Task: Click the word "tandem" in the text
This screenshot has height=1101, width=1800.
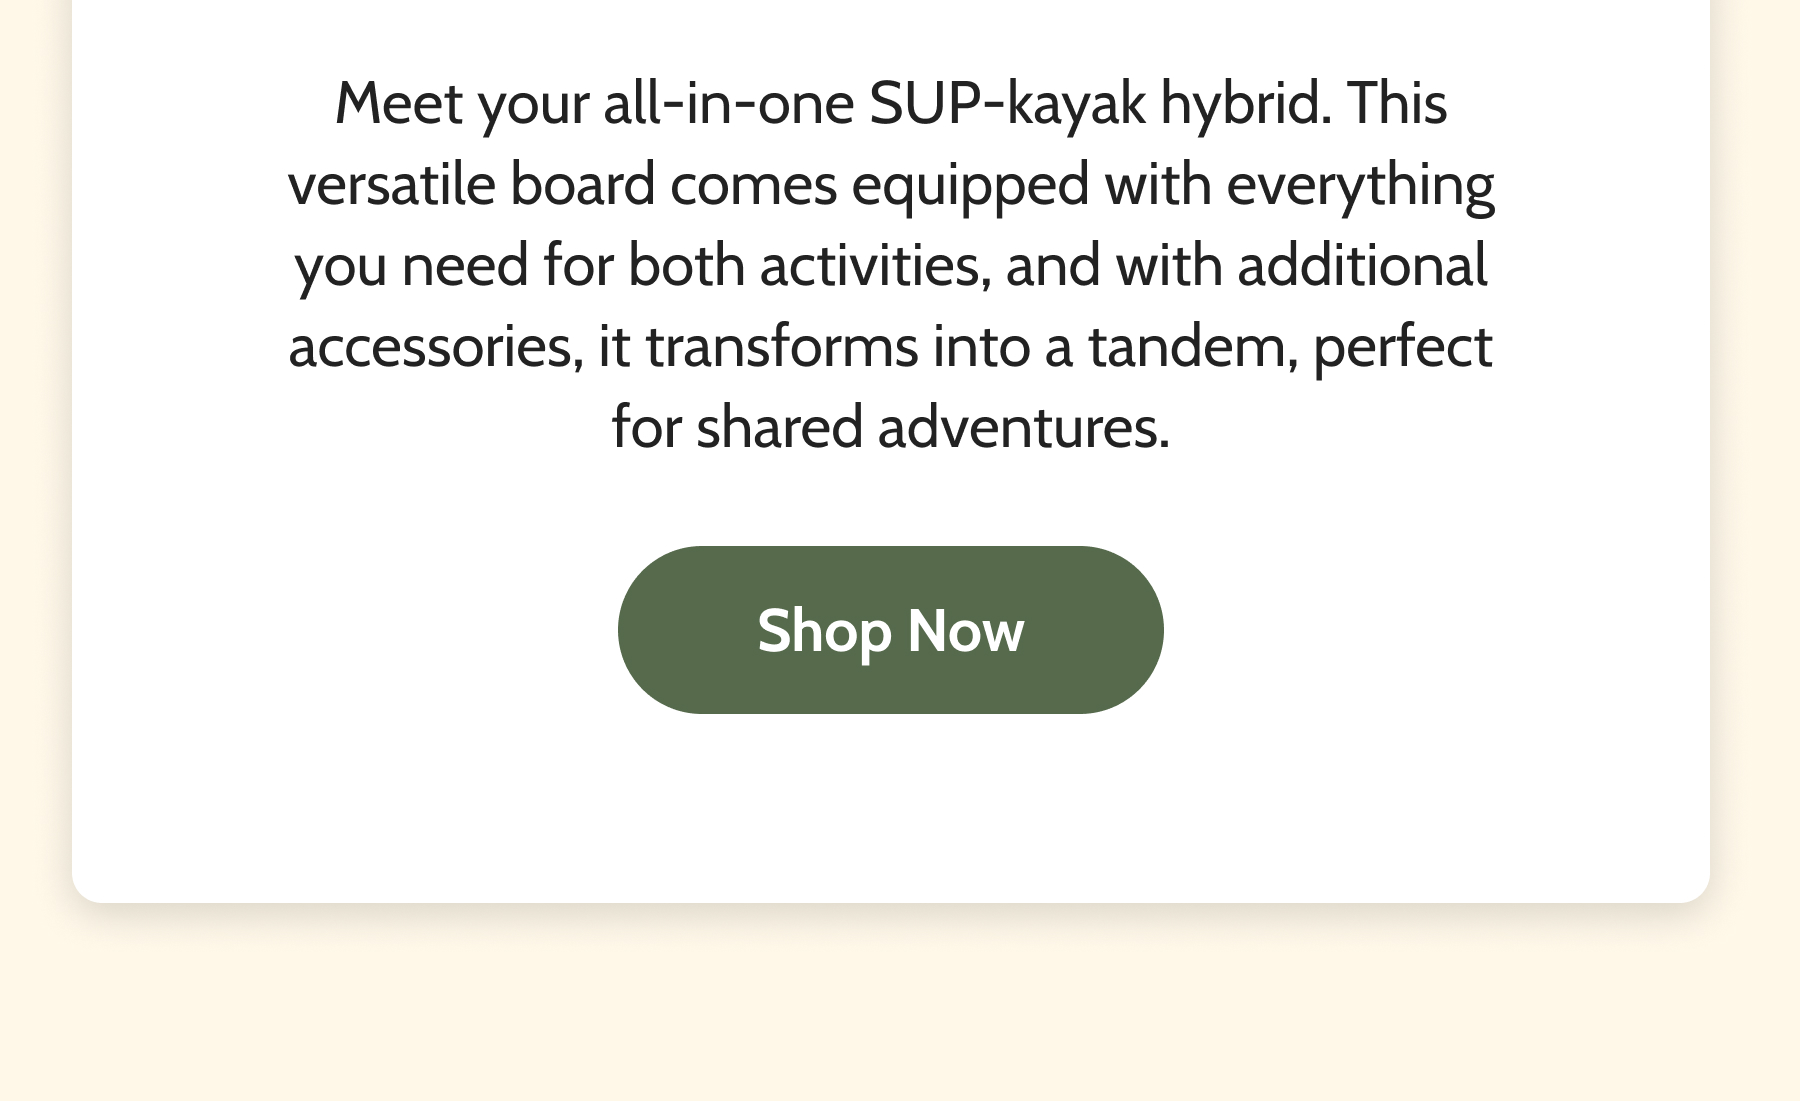Action: [x=1192, y=347]
